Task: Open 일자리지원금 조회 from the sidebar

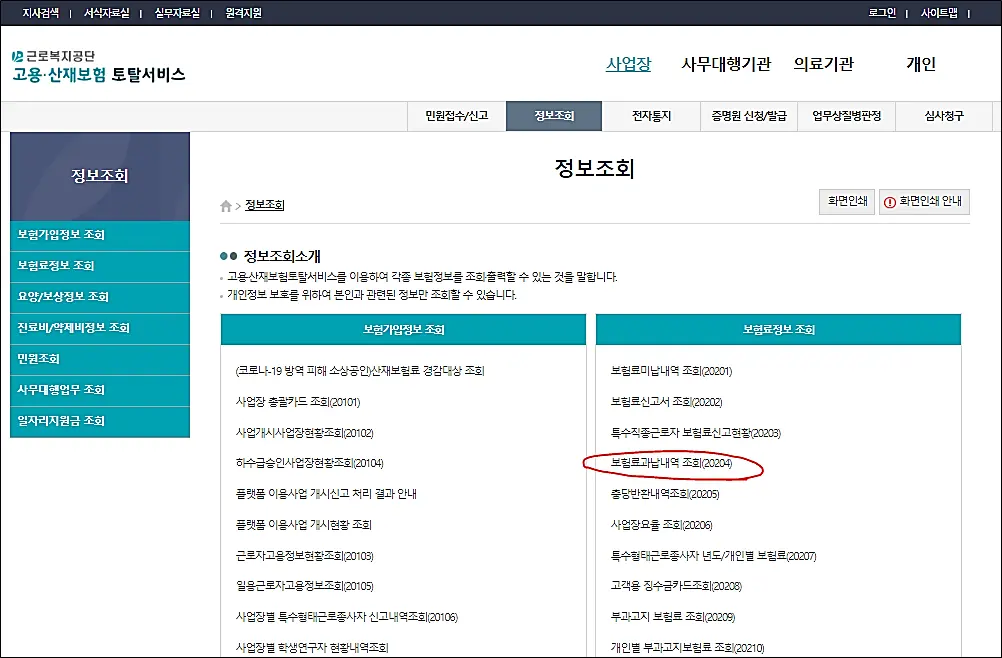Action: [100, 421]
